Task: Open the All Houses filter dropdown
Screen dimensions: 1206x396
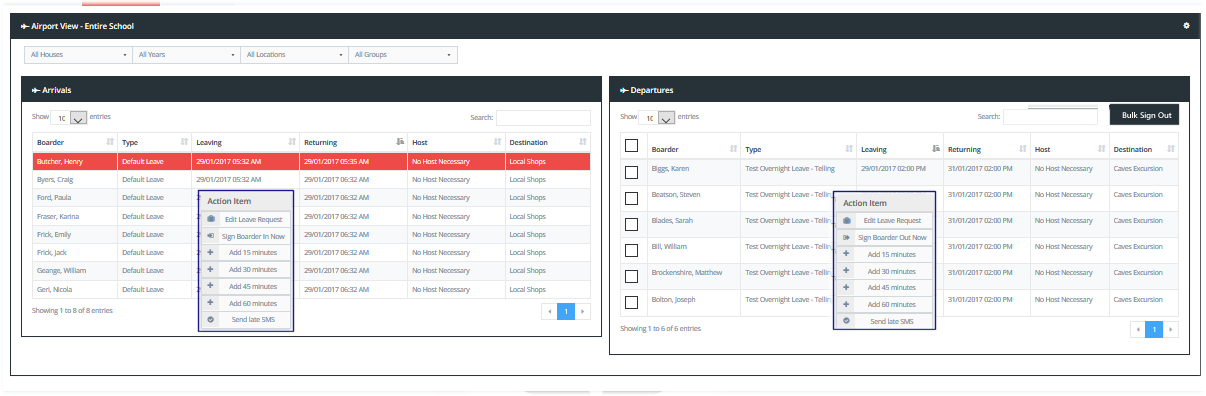Action: [x=78, y=54]
